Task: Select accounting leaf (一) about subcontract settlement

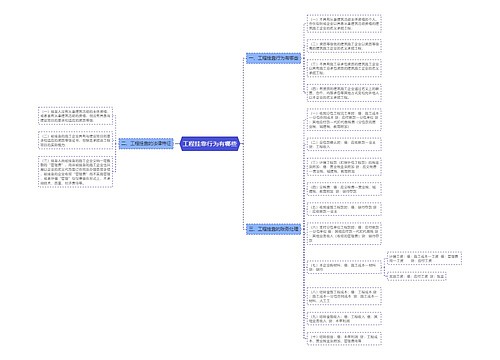Action: (344, 120)
